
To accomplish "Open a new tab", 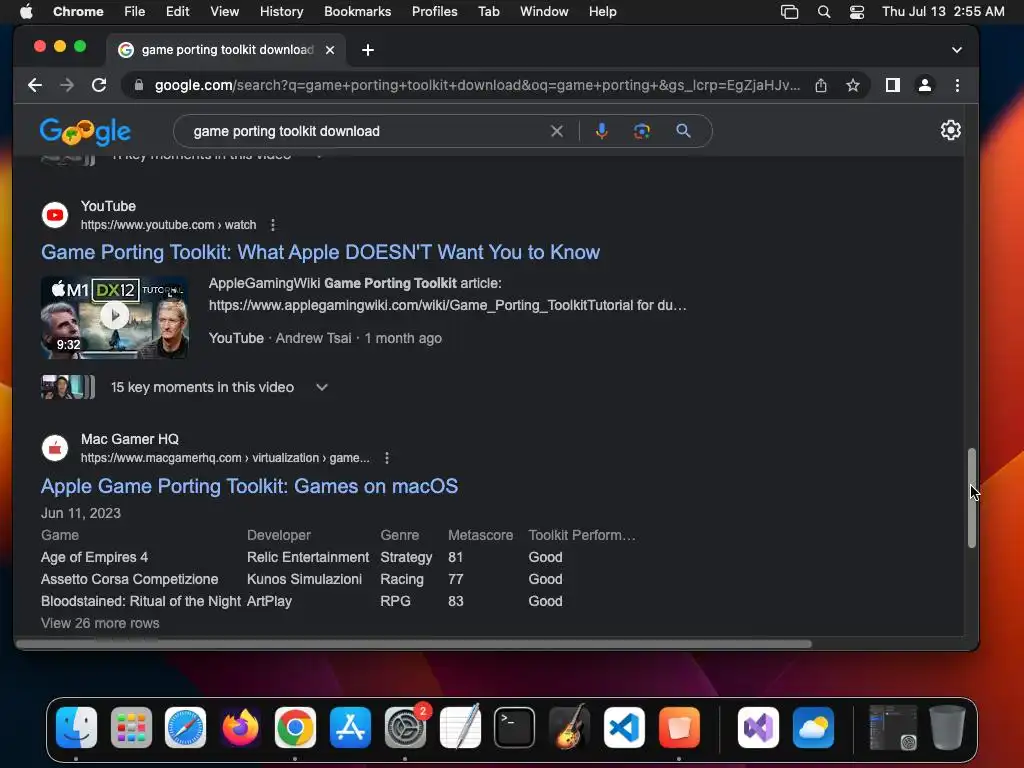I will 368,50.
